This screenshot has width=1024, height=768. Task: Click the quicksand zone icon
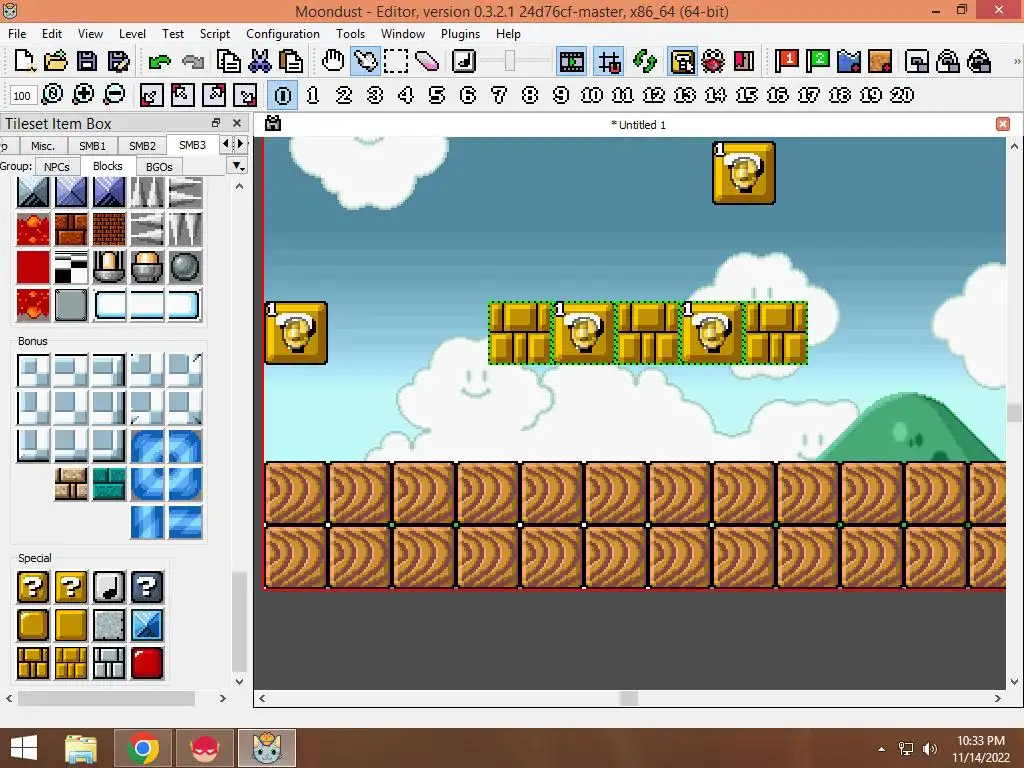(880, 62)
